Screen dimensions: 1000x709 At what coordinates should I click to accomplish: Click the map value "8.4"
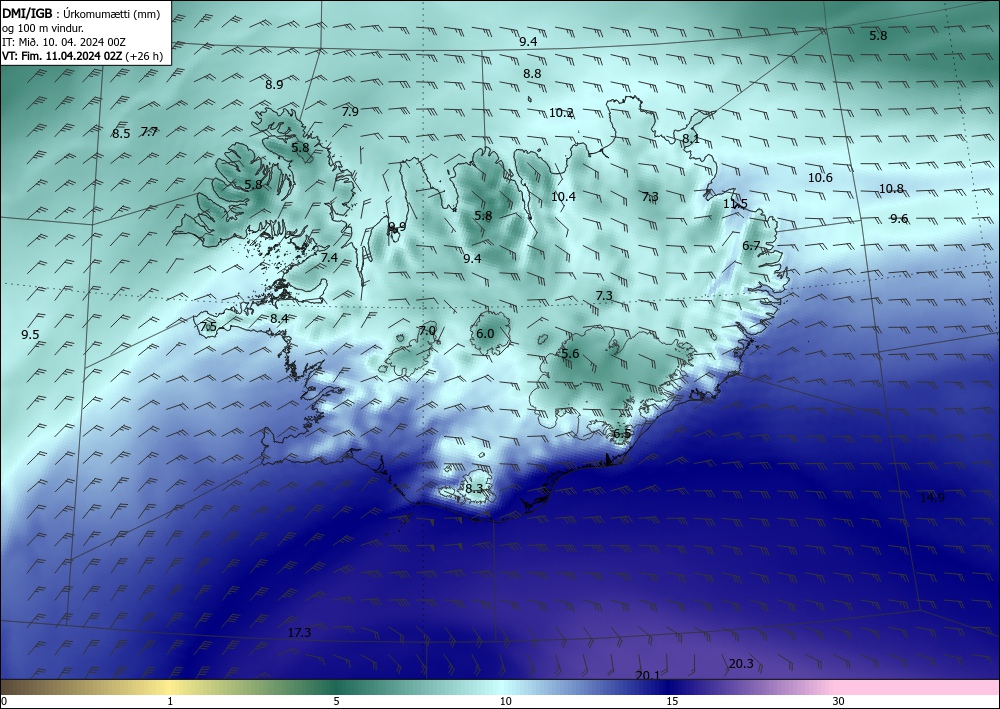coord(279,318)
